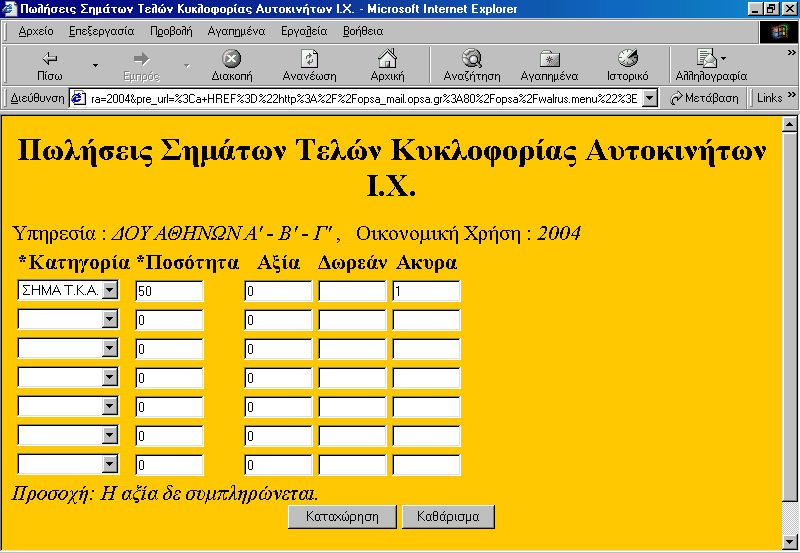
Task: Click the Καθάρισμα reset button
Action: pos(447,517)
